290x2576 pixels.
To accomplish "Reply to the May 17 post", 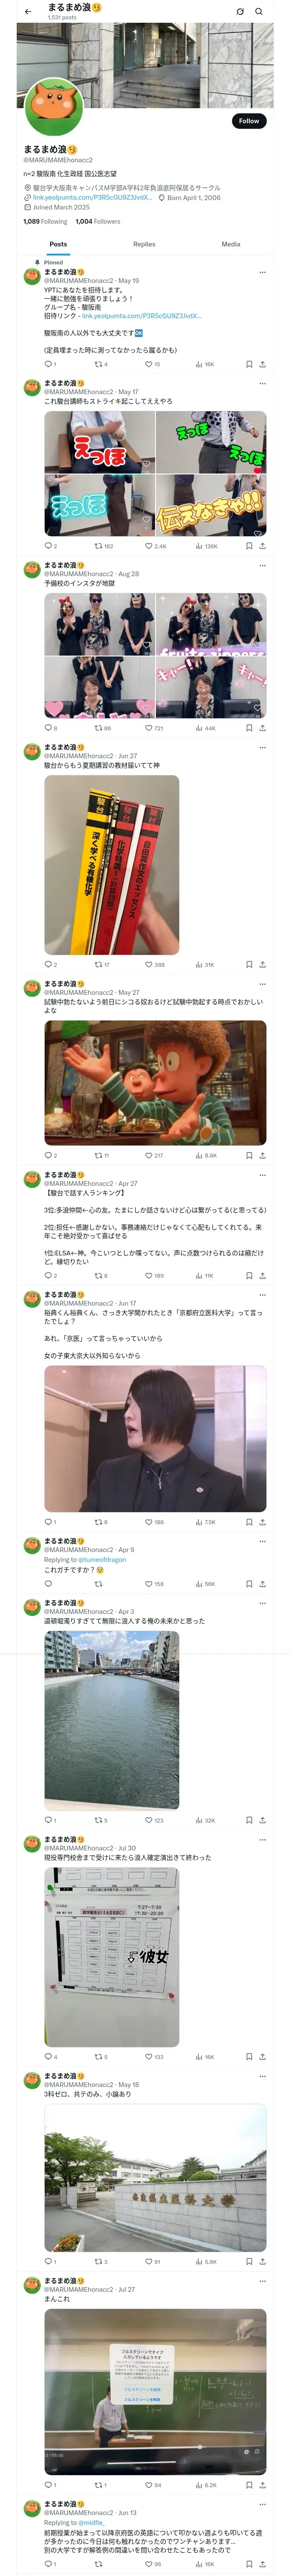I will click(50, 546).
